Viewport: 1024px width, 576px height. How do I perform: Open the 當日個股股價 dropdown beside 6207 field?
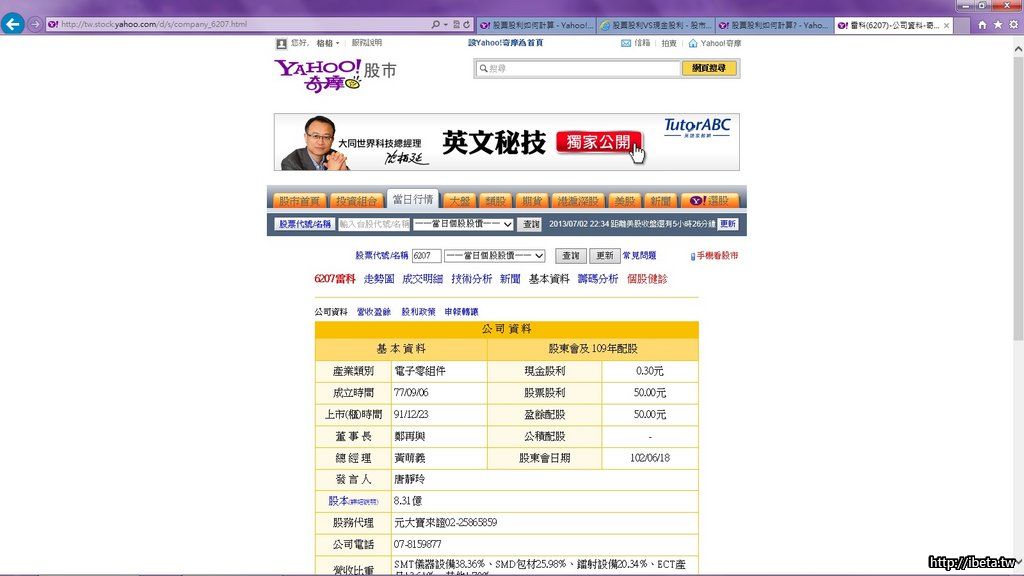(539, 256)
